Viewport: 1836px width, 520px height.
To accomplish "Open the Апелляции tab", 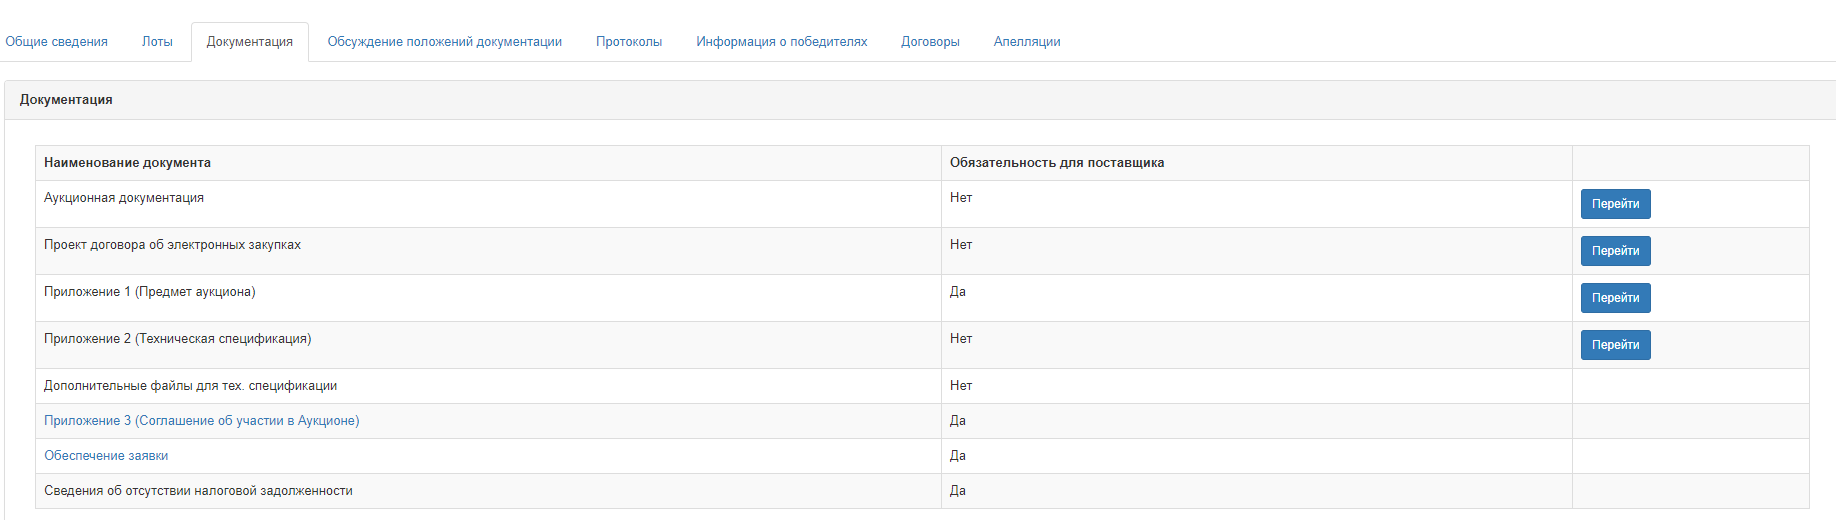I will click(1027, 42).
